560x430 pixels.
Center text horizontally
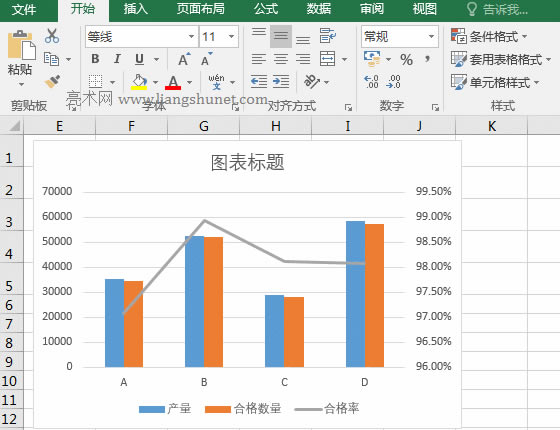[x=281, y=59]
